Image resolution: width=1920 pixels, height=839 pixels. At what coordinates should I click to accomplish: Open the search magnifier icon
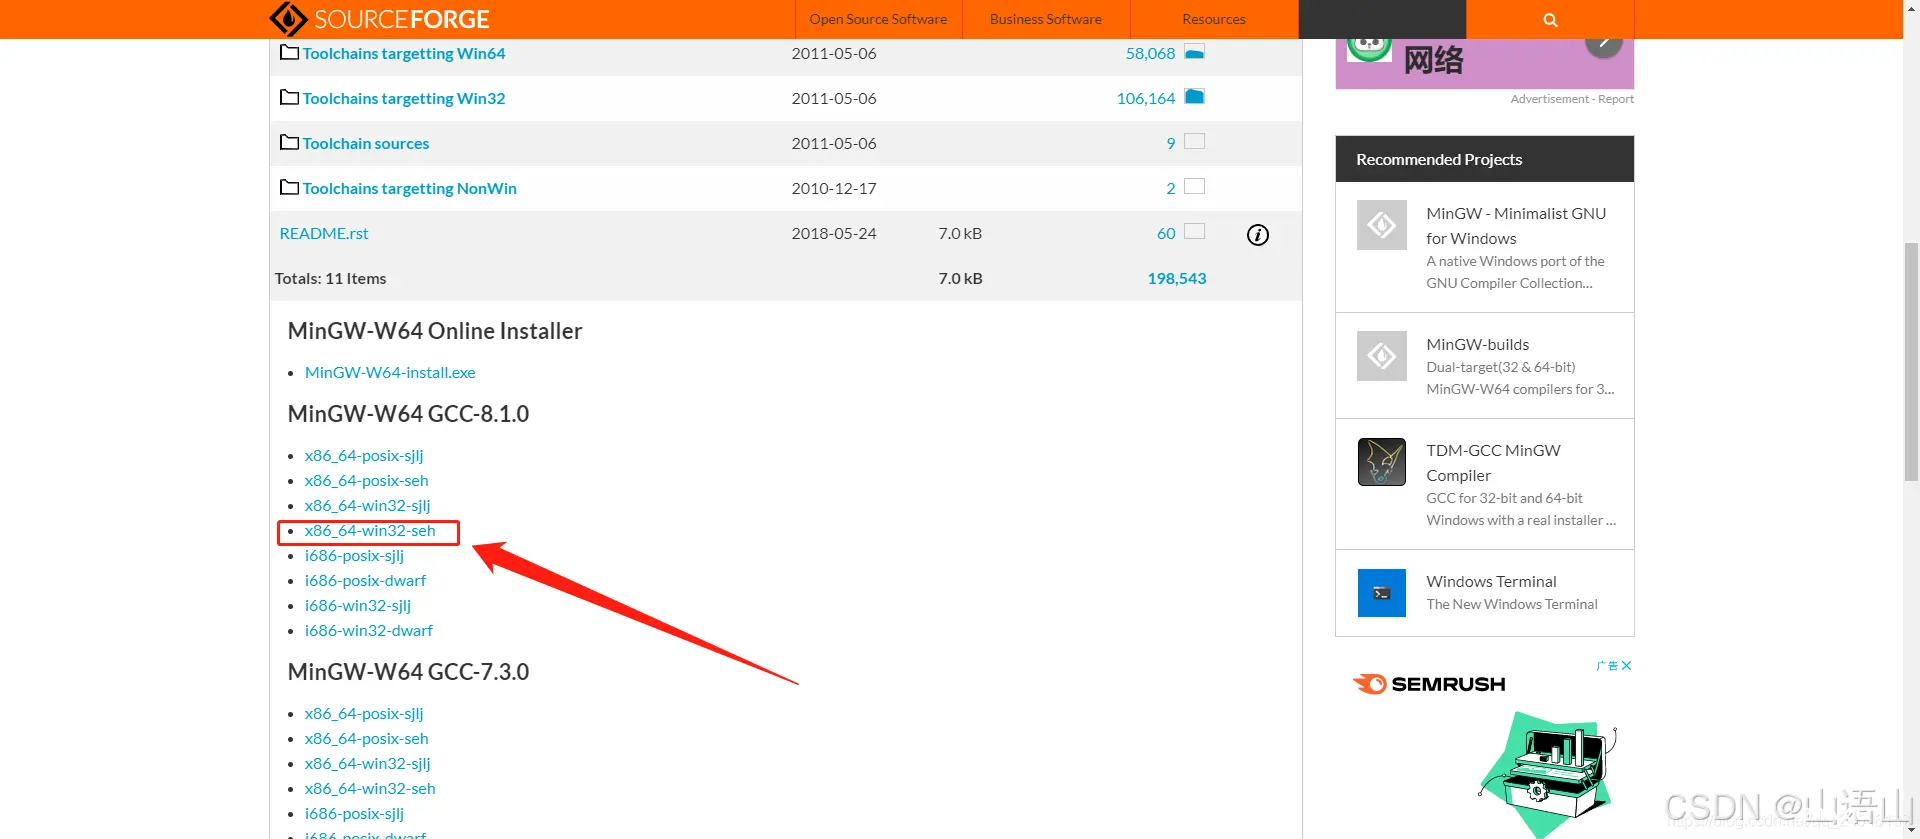click(x=1550, y=20)
